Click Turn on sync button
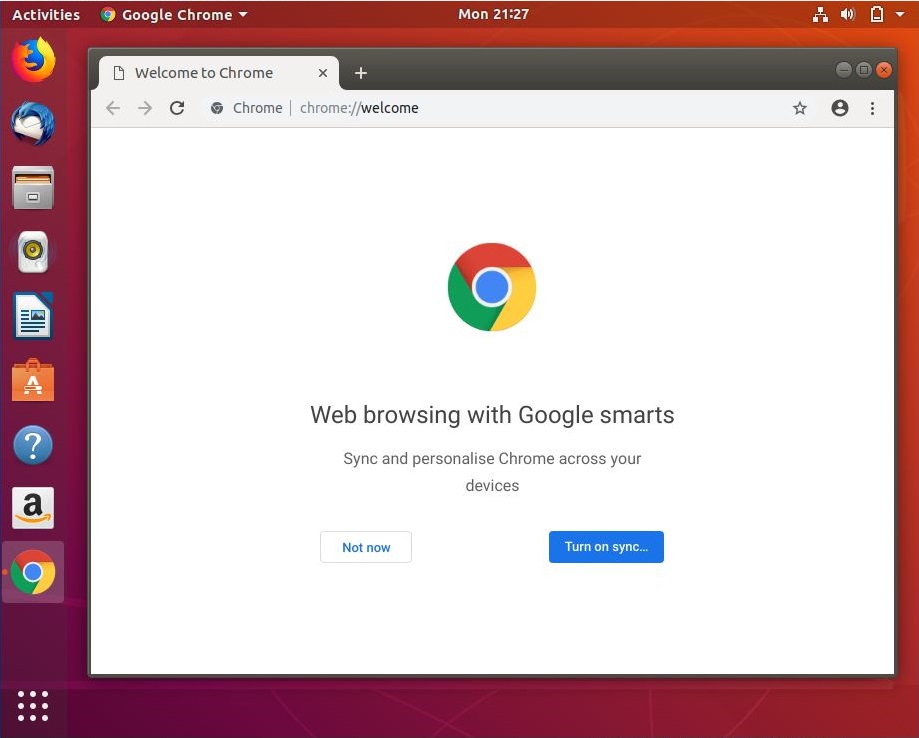Image resolution: width=919 pixels, height=738 pixels. click(606, 547)
